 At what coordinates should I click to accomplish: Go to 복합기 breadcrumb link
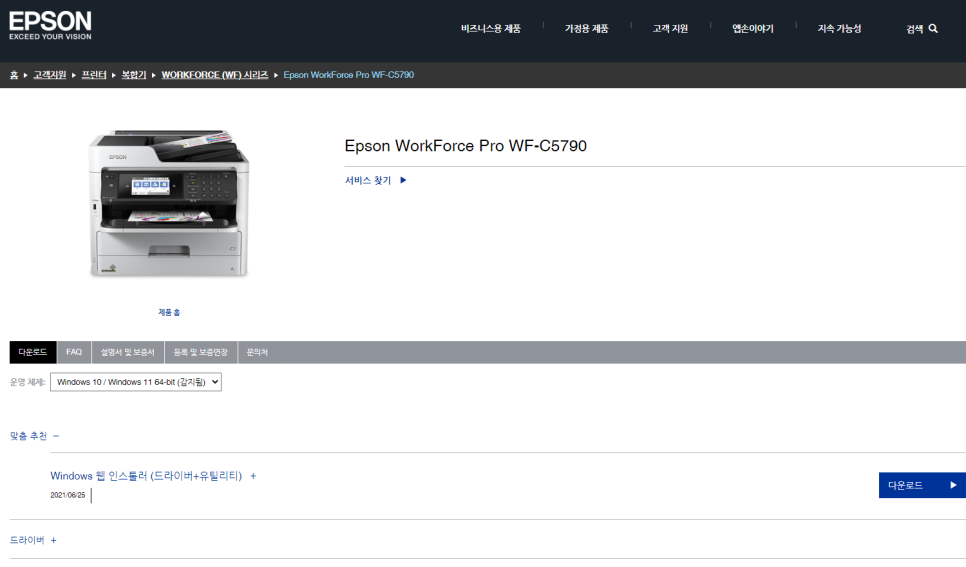coord(134,75)
